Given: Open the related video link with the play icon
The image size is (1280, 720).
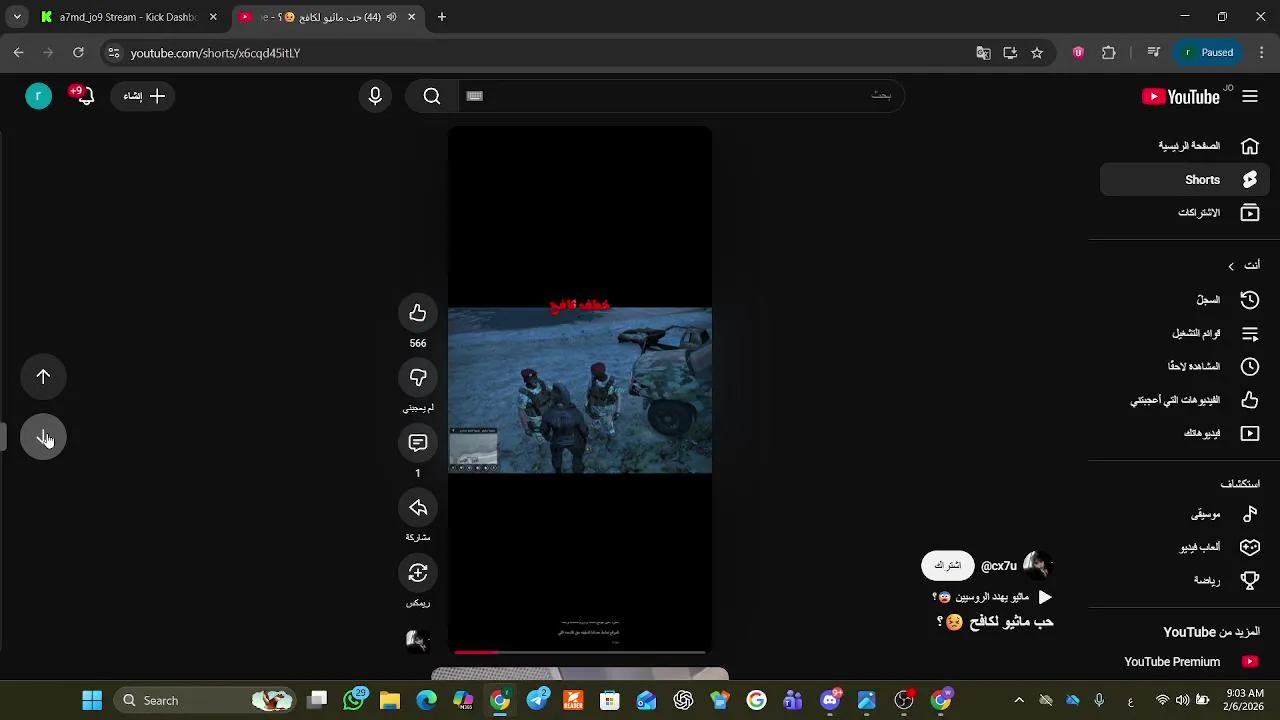Looking at the screenshot, I should click(991, 597).
